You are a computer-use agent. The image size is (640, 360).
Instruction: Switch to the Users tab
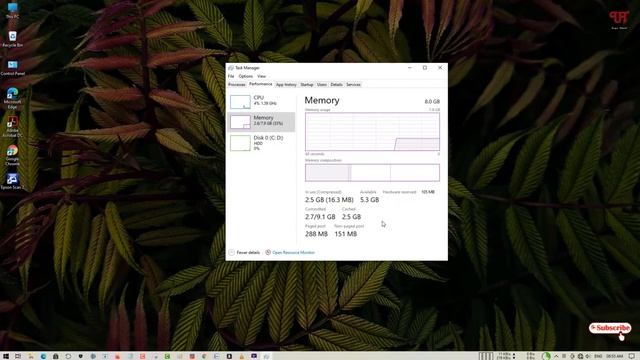click(x=322, y=84)
